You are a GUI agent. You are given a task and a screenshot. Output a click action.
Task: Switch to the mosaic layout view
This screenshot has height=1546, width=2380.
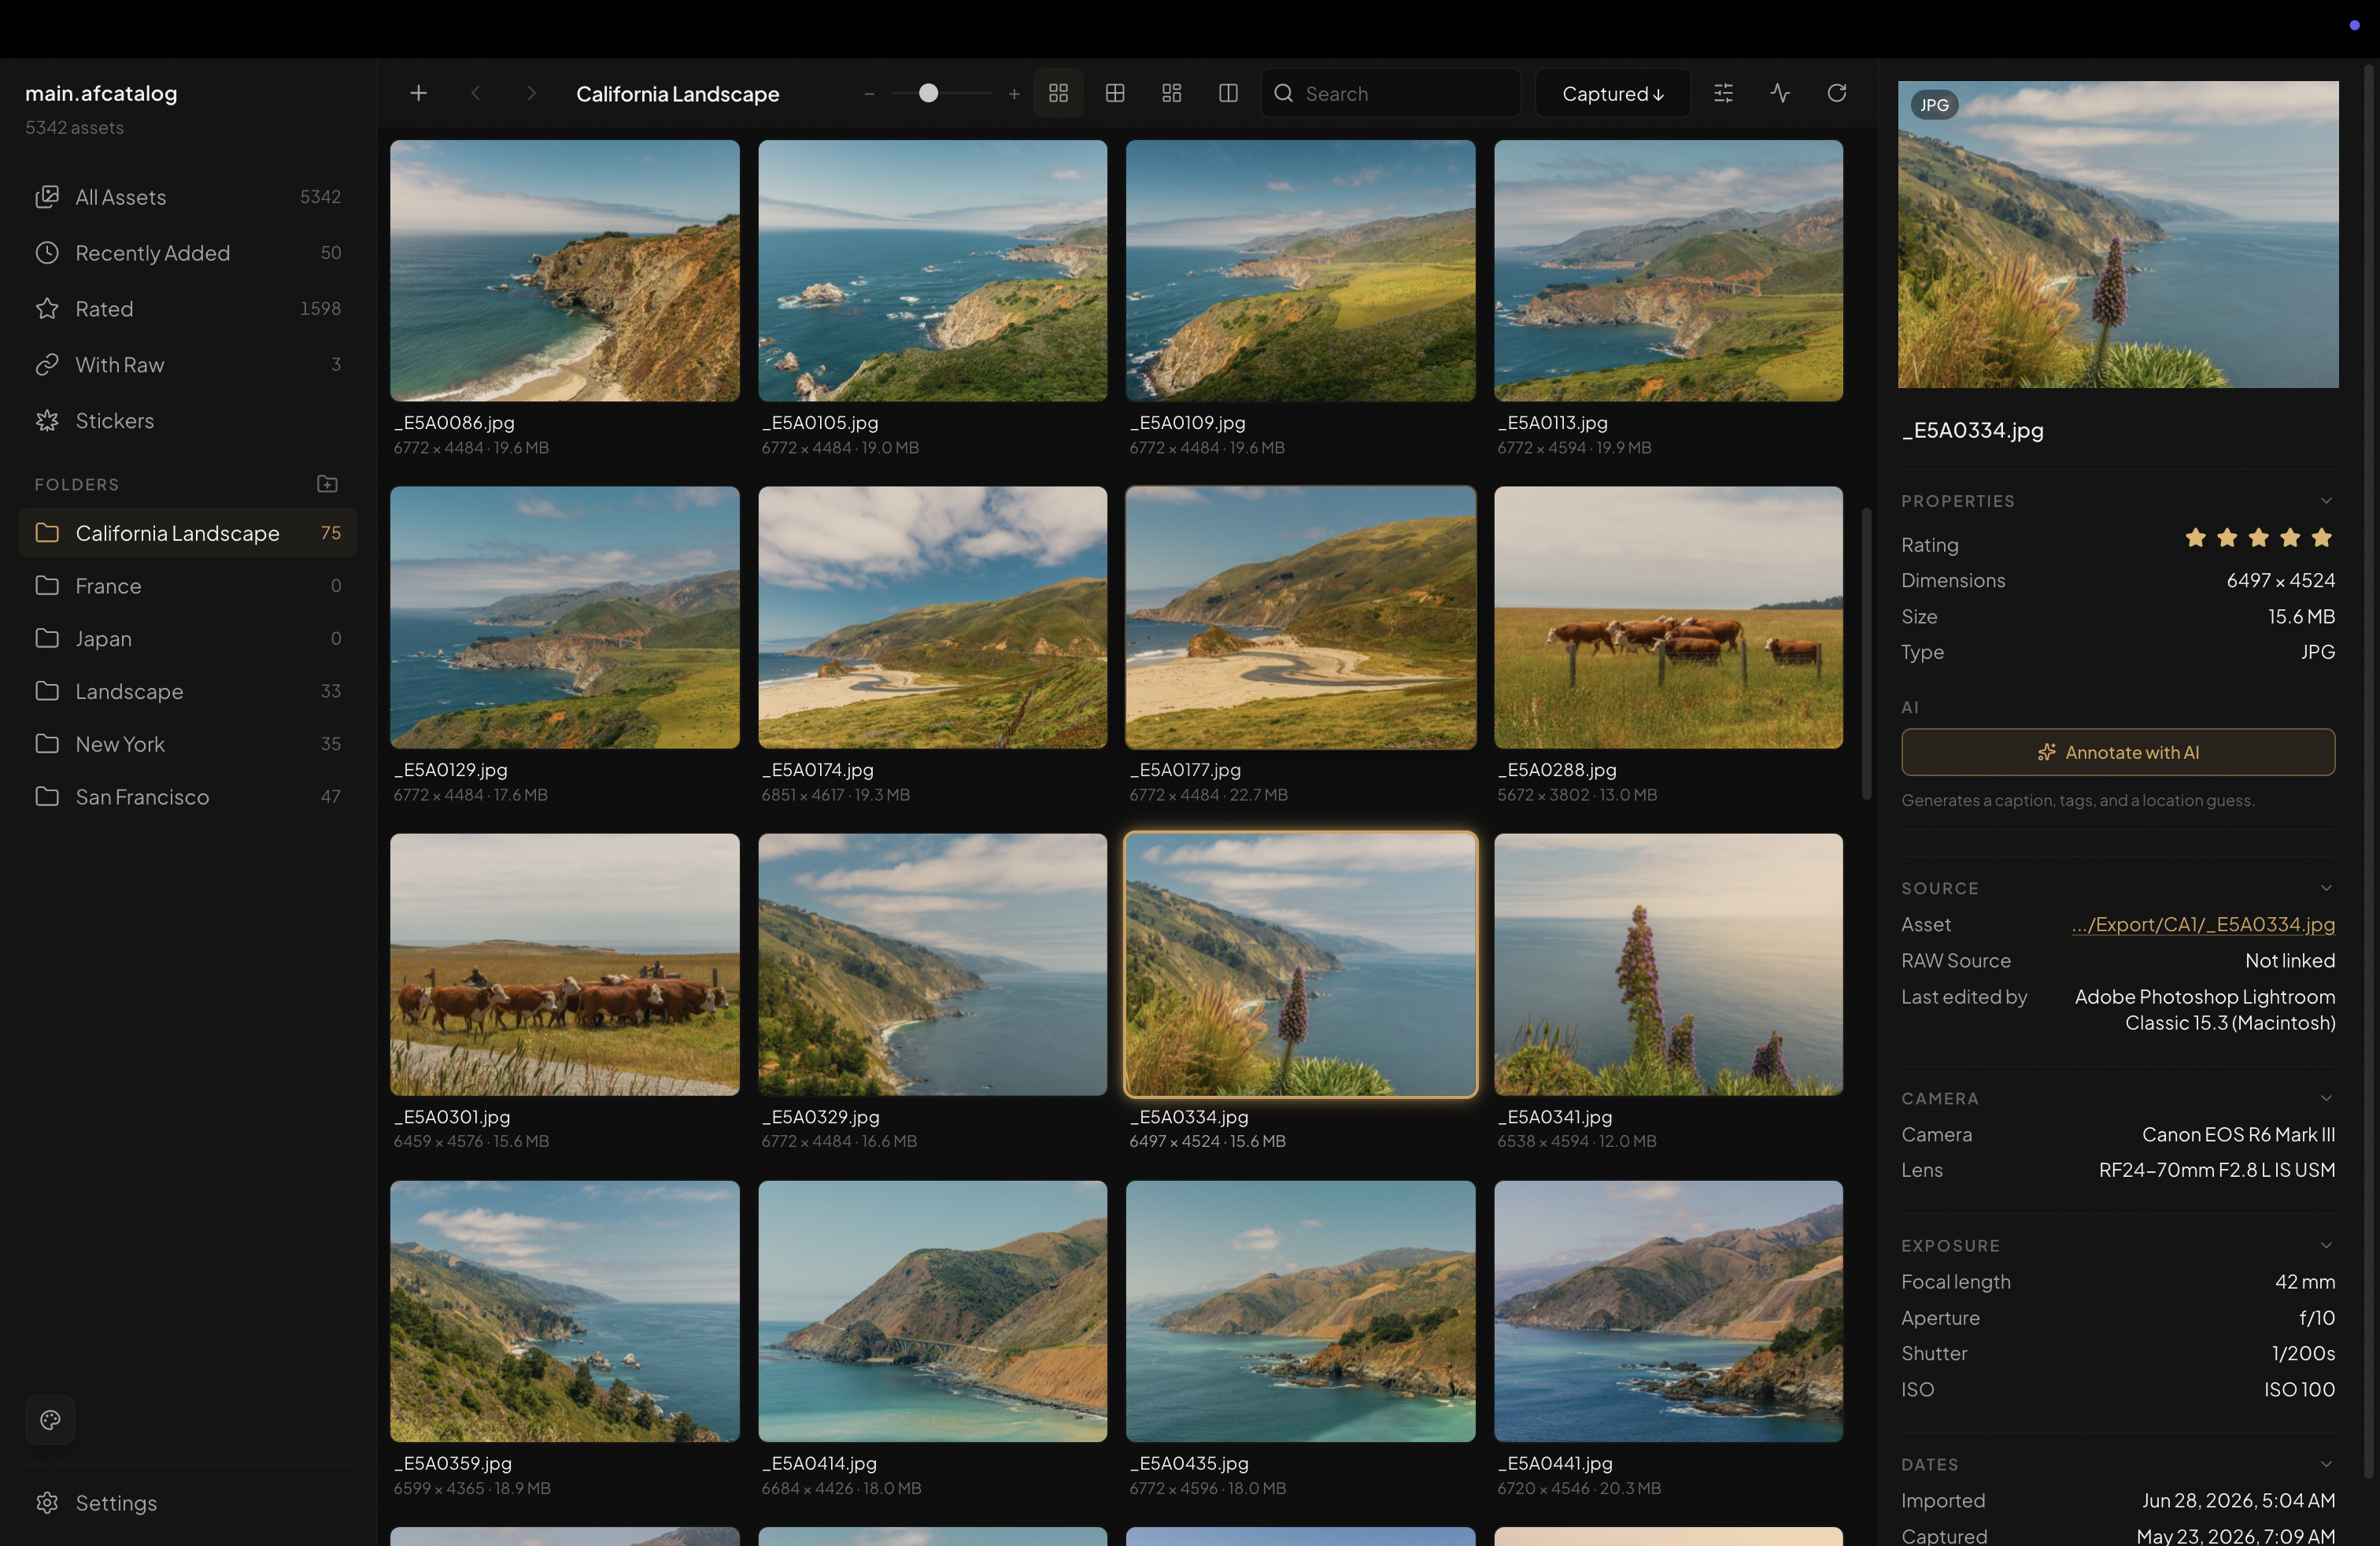point(1172,93)
